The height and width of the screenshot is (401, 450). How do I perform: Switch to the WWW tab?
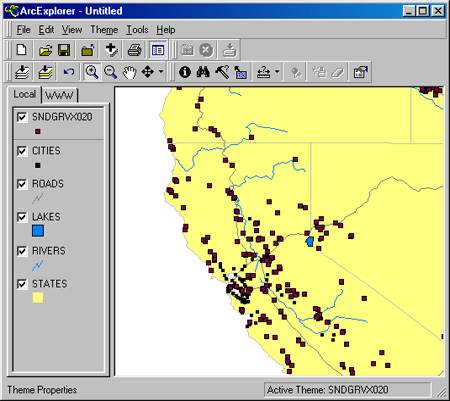click(59, 95)
